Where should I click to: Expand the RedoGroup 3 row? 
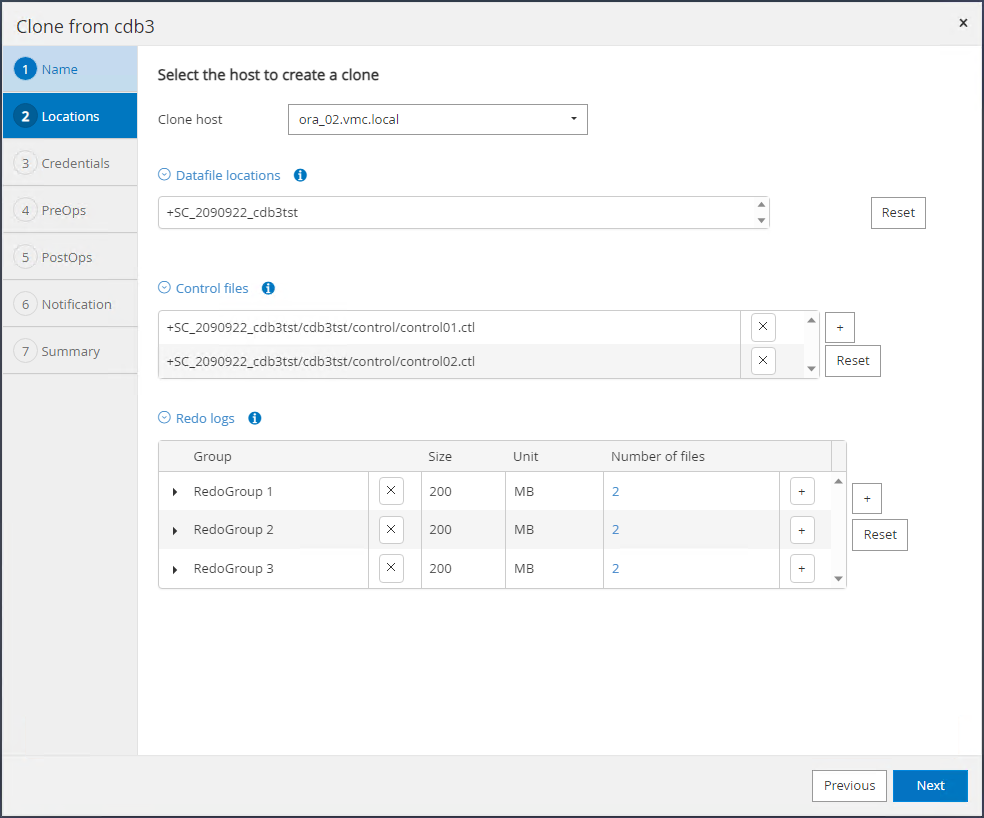[x=175, y=569]
